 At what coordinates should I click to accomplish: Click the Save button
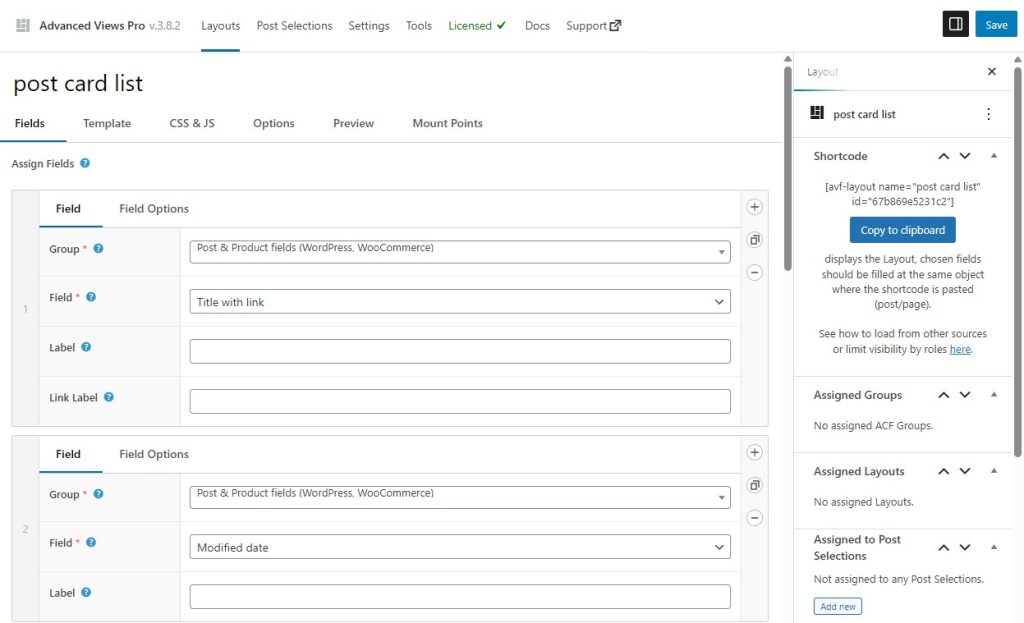coord(996,25)
